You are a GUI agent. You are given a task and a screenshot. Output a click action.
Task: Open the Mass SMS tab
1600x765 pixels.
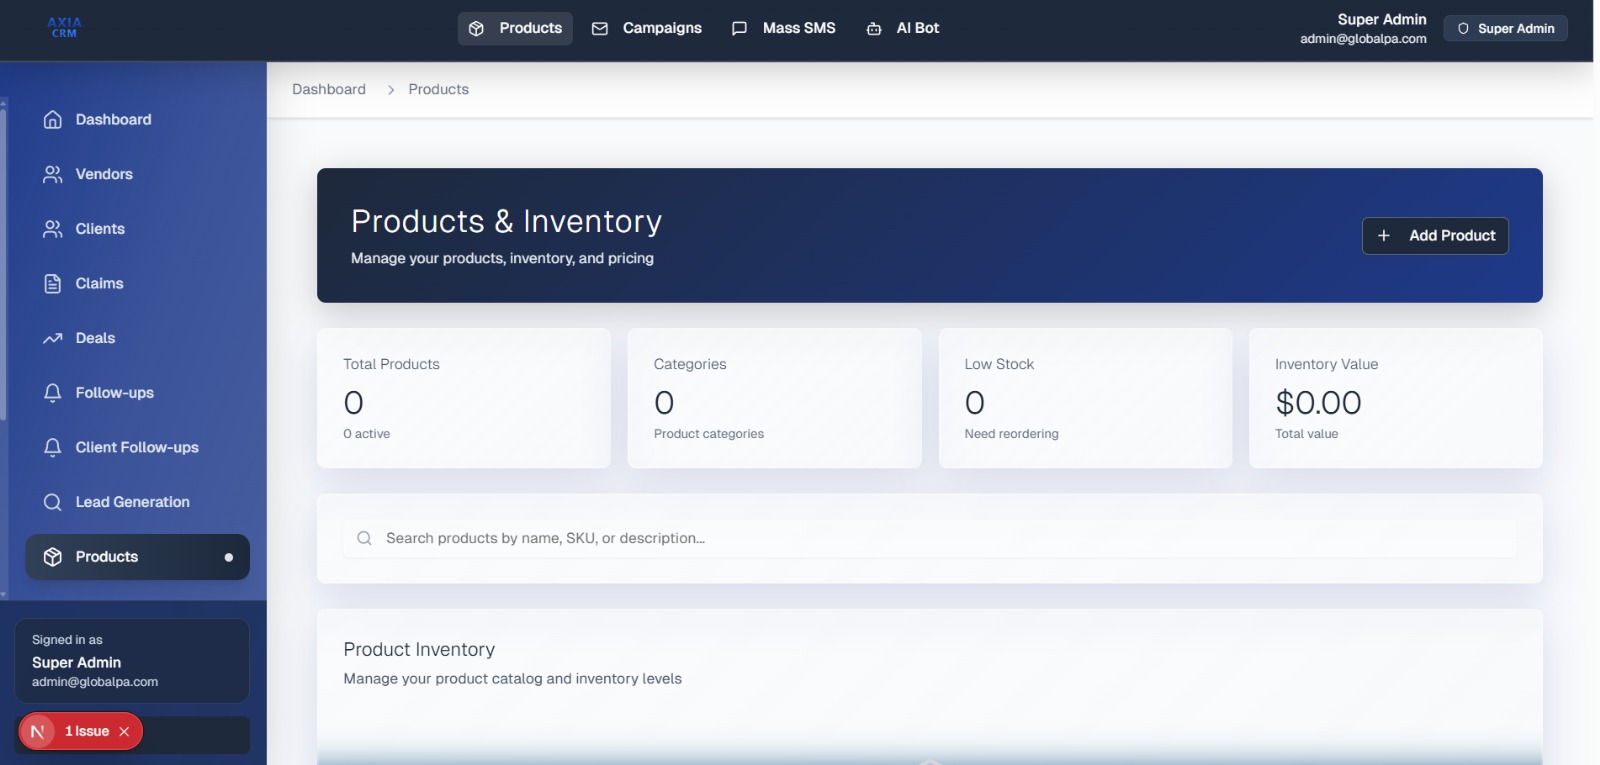tap(783, 28)
